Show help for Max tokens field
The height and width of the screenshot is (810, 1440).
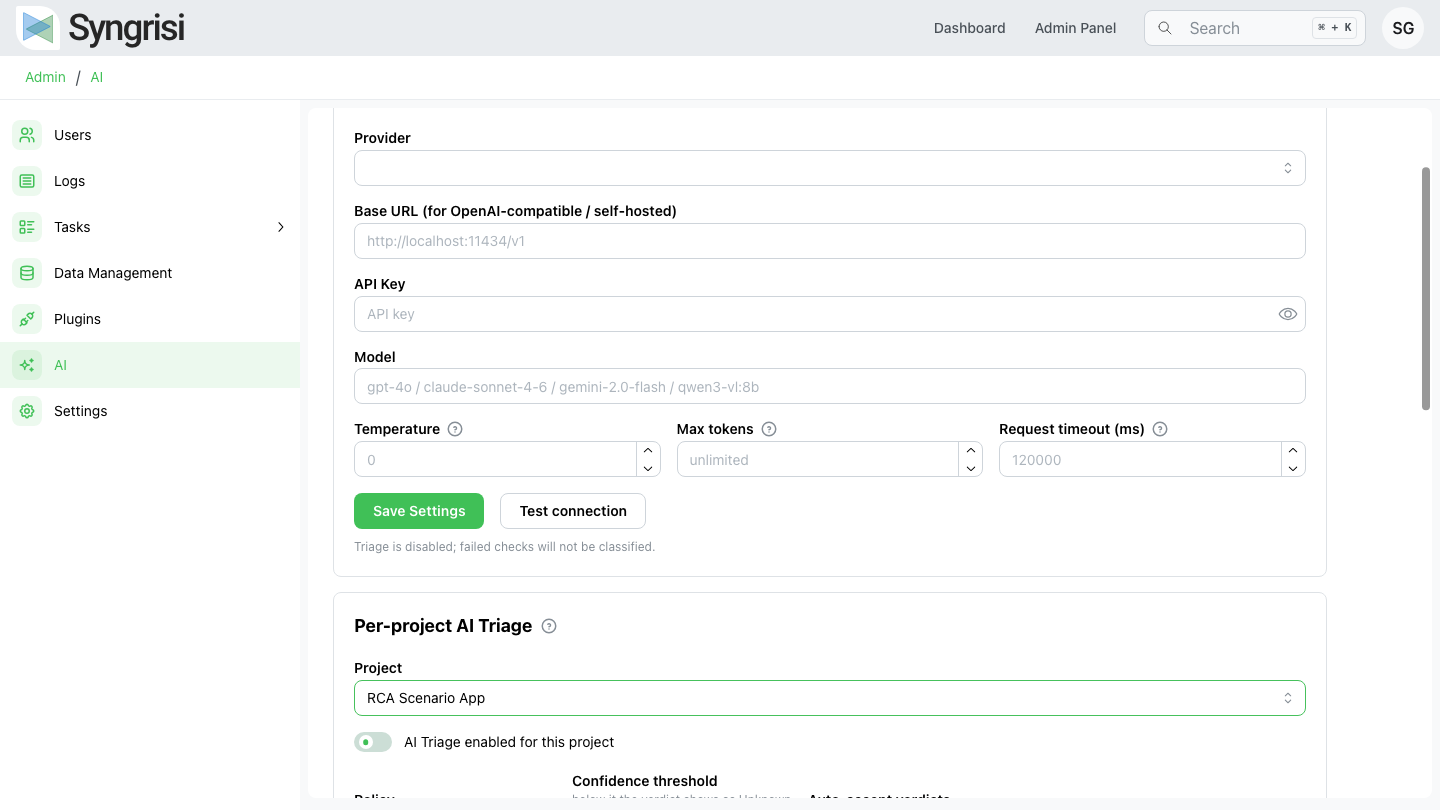click(769, 429)
